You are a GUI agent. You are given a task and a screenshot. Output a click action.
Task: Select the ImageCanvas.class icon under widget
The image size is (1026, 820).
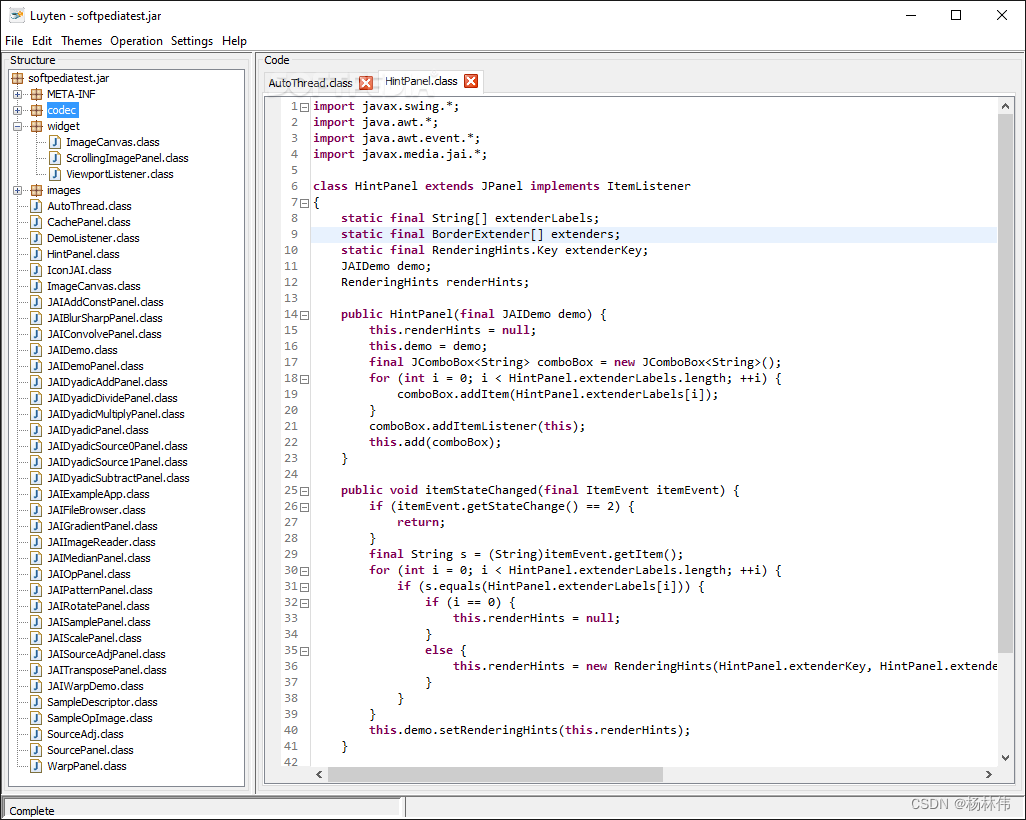click(x=53, y=142)
